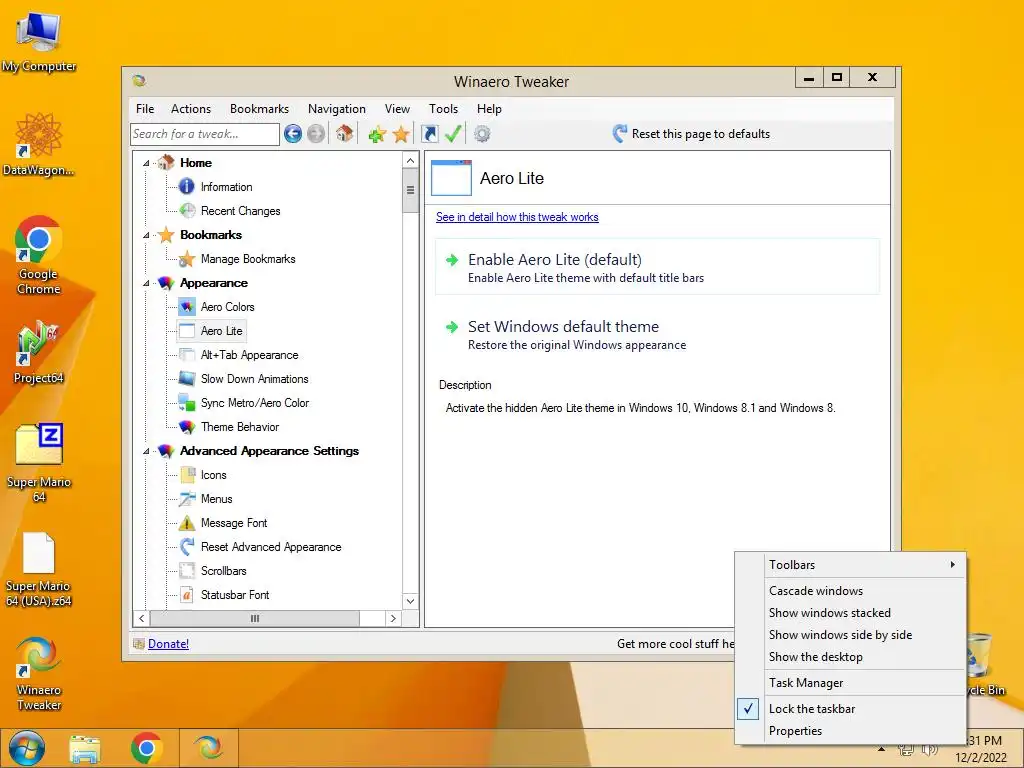Click the Theme Behavior icon
Viewport: 1024px width, 768px height.
coord(187,426)
